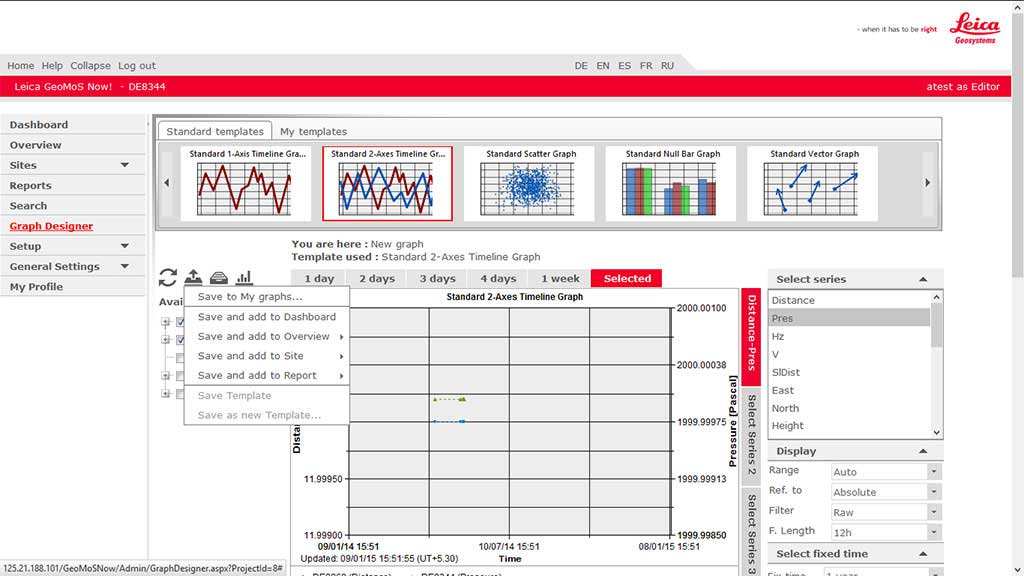
Task: Expand General Settings sidebar arrow
Action: click(x=125, y=266)
